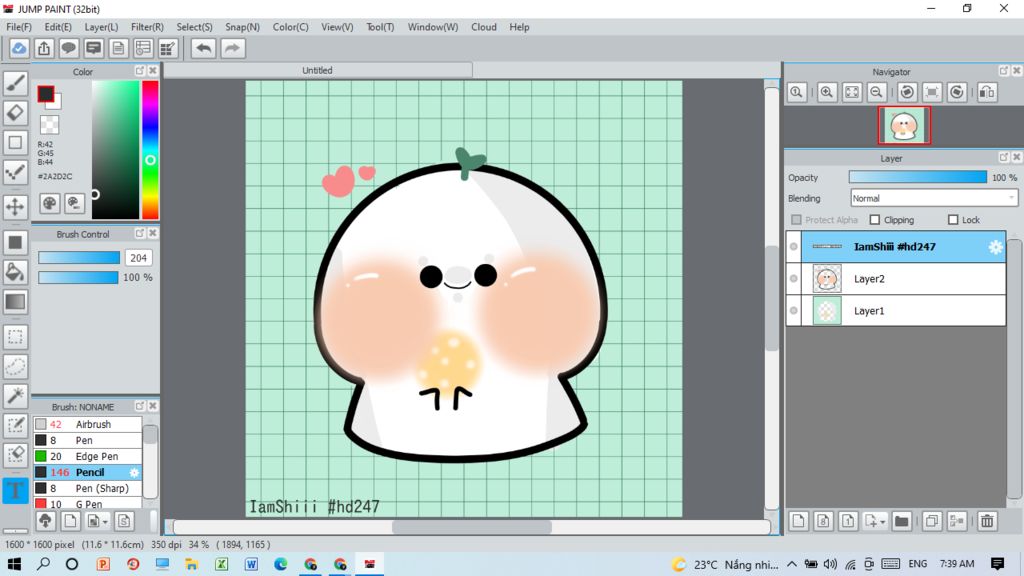The height and width of the screenshot is (576, 1024).
Task: Hide the Layer2 layer
Action: (x=793, y=279)
